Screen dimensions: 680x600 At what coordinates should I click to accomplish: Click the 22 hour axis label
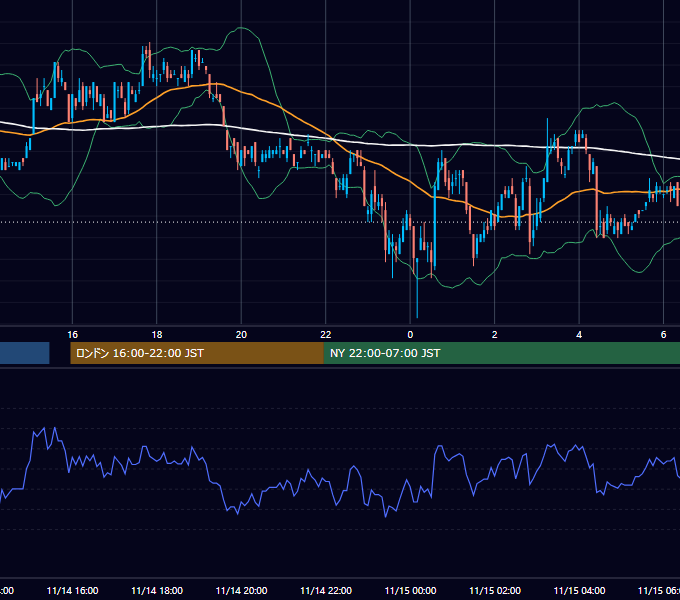click(x=326, y=335)
